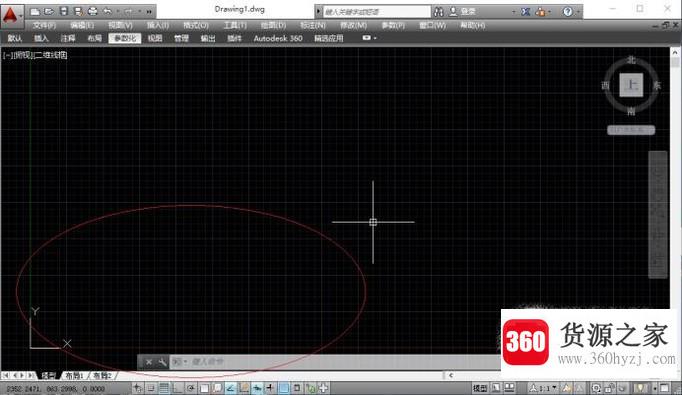Click the vertical scrollbar on drawing area
Screen dimensions: 682x395
click(x=675, y=209)
